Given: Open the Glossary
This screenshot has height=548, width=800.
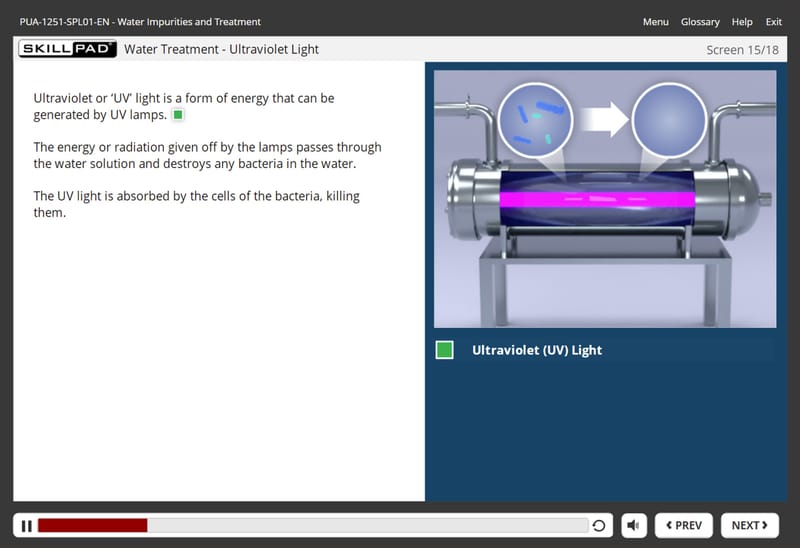Looking at the screenshot, I should [x=700, y=22].
